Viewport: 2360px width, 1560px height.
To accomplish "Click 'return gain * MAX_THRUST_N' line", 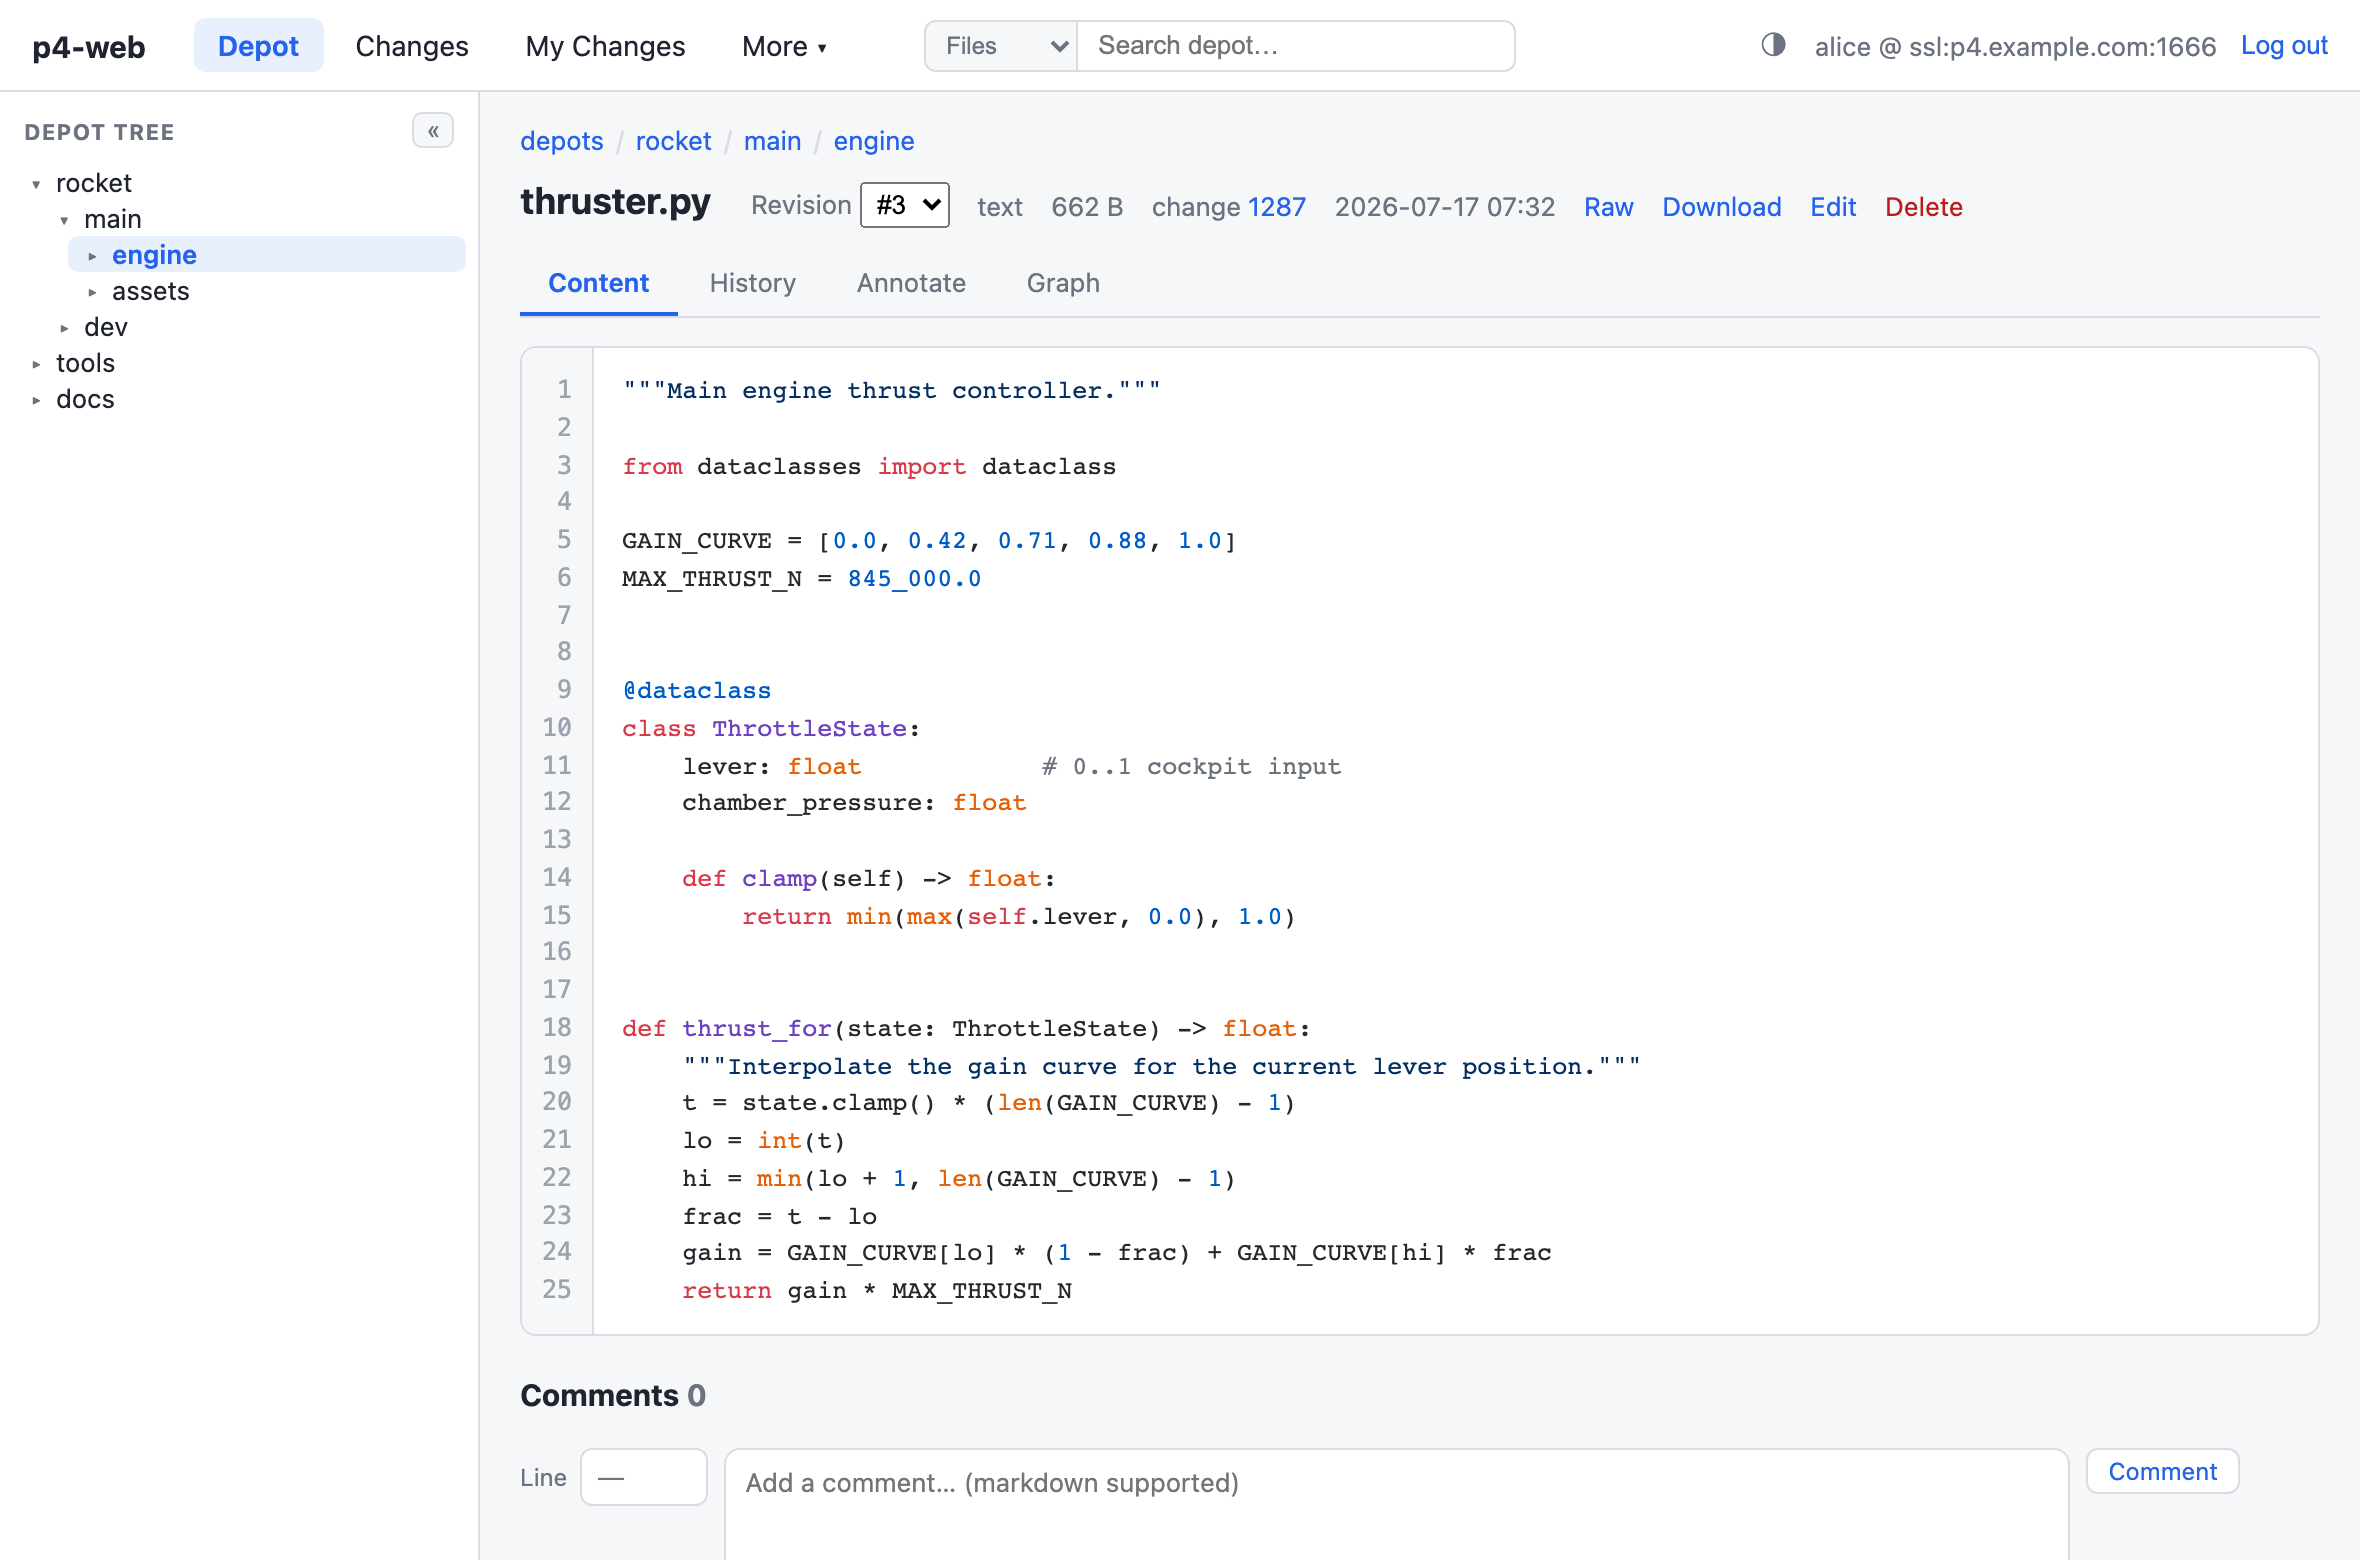I will pyautogui.click(x=877, y=1291).
